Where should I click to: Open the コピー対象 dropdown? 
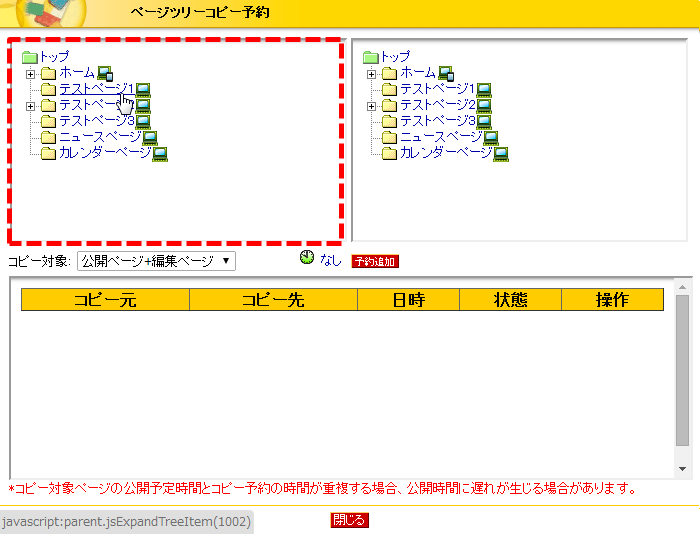tap(156, 261)
